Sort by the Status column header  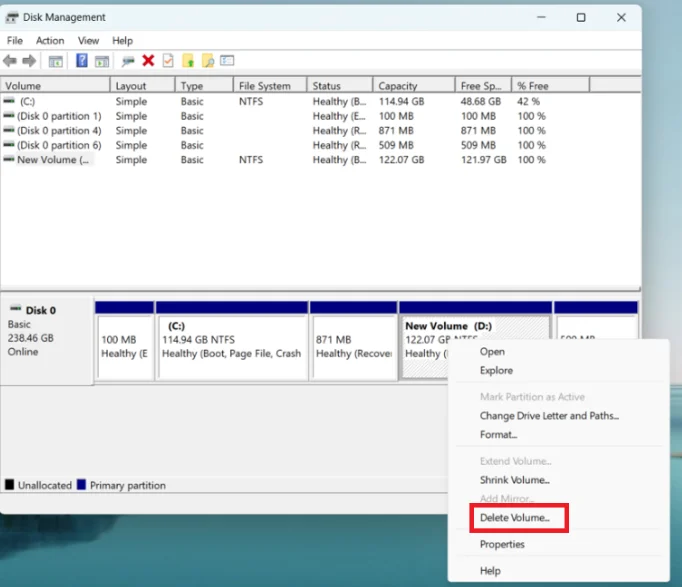(x=340, y=86)
